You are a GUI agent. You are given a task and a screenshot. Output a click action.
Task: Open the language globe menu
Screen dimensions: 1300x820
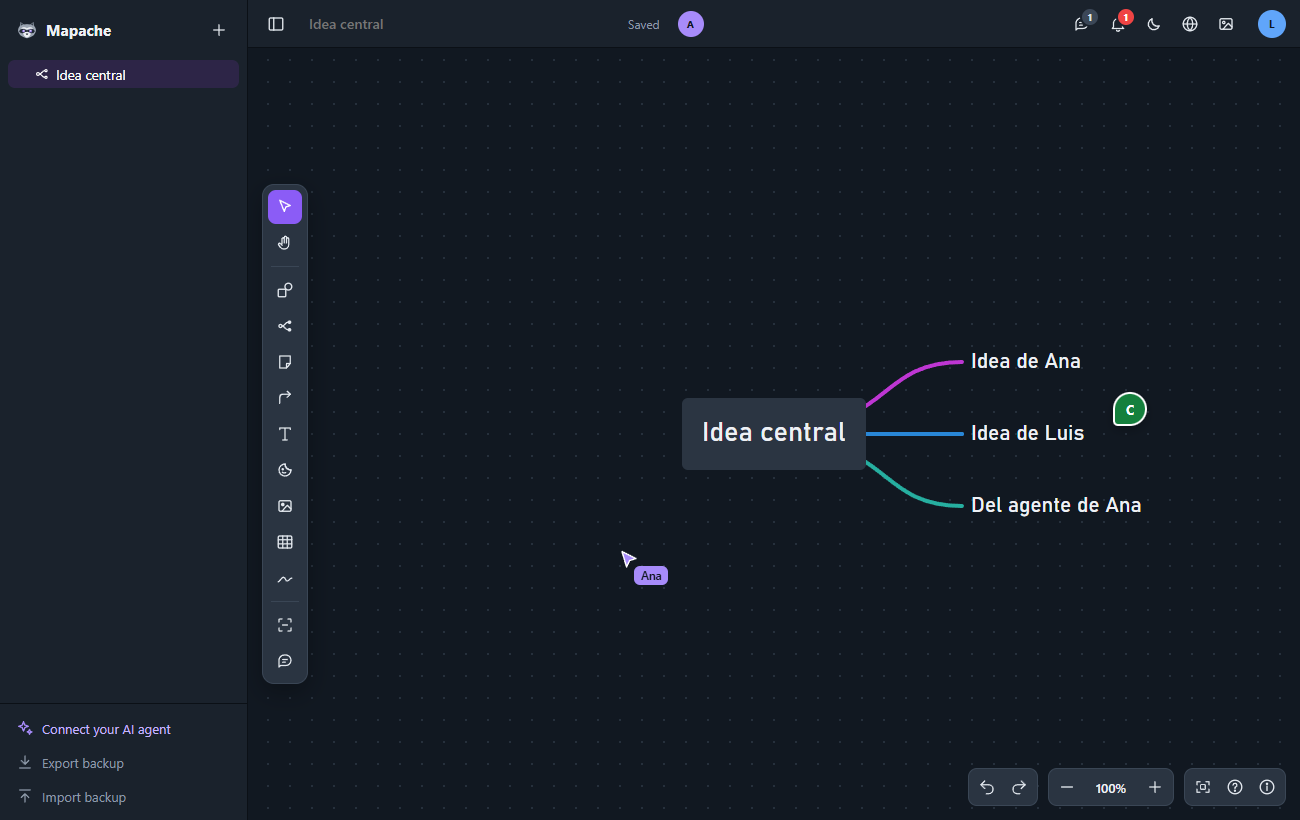1190,24
